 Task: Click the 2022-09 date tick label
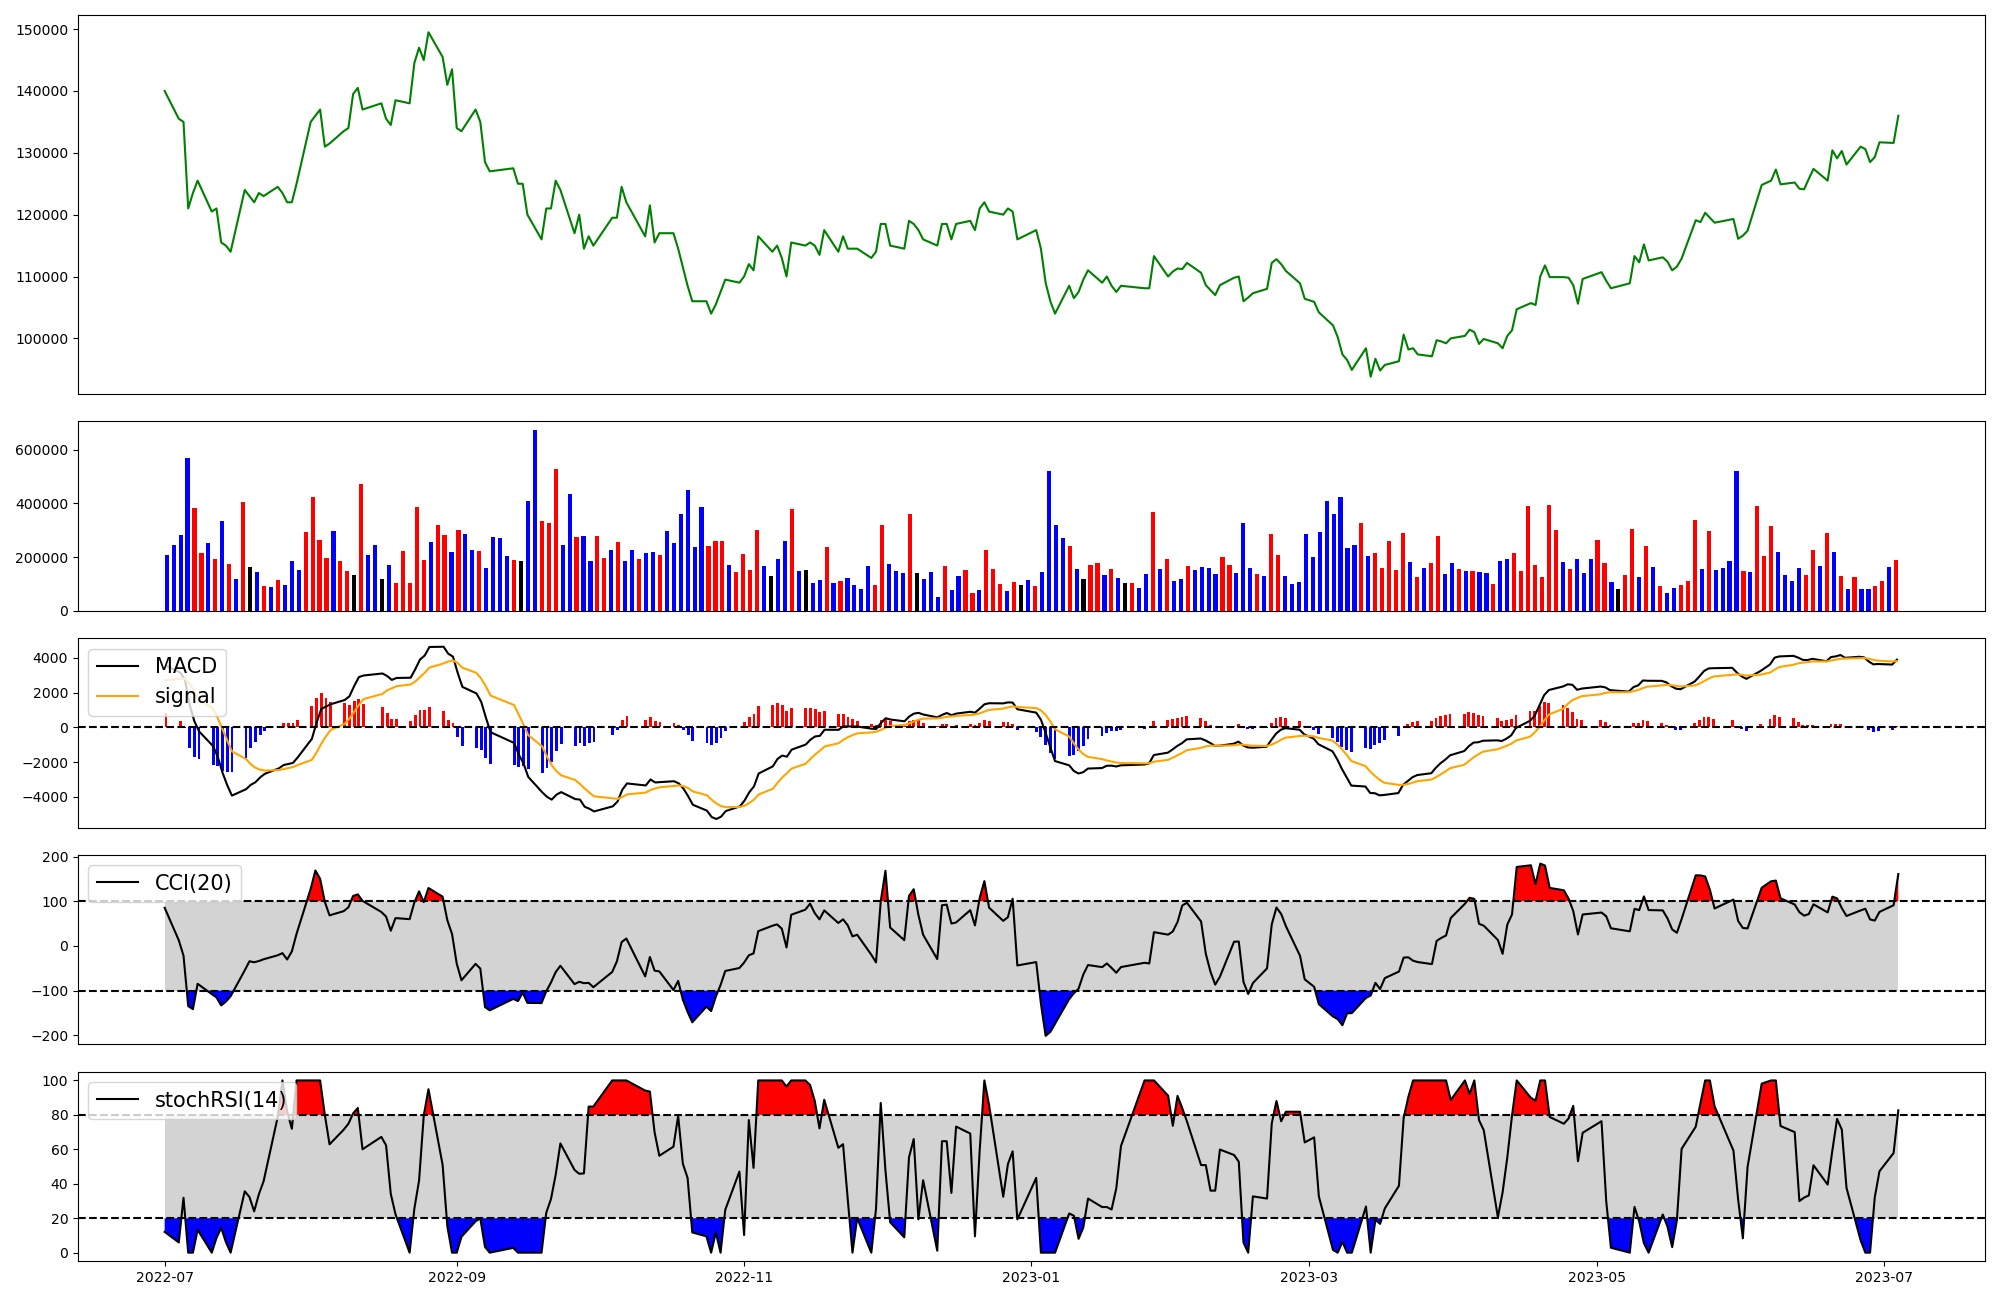(x=457, y=1277)
